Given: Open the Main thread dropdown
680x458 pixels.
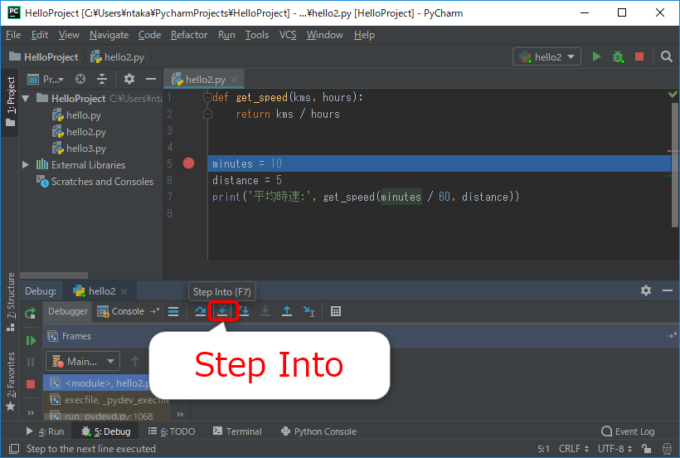Looking at the screenshot, I should tap(82, 361).
